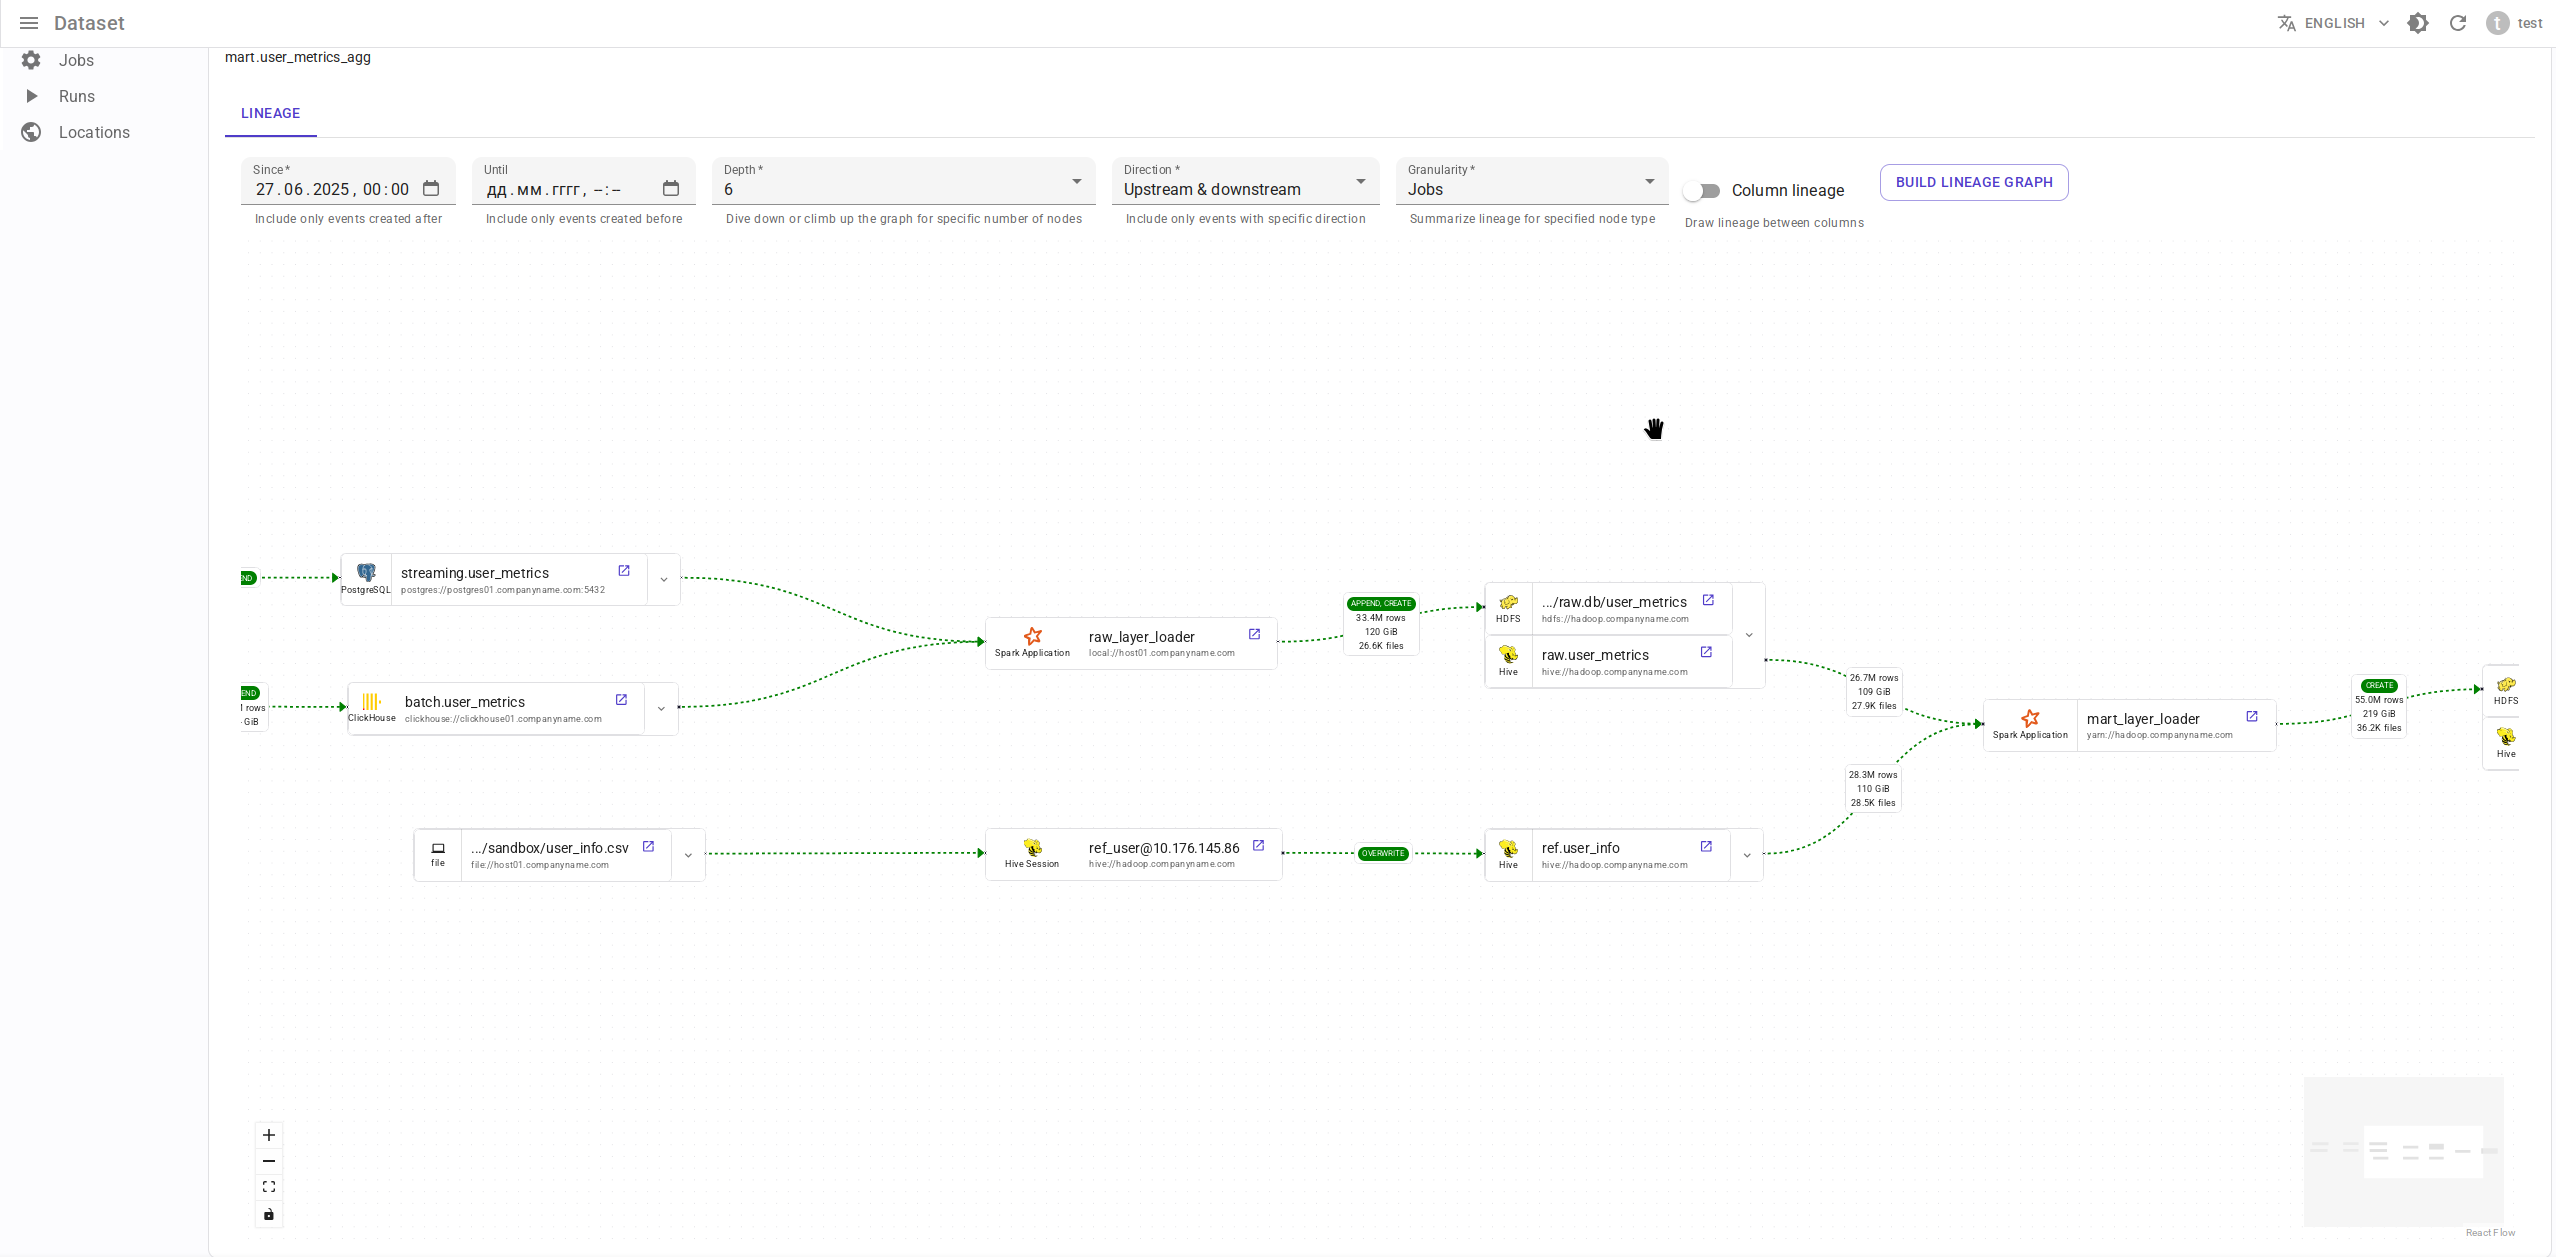Go to Runs in sidebar
Screen dimensions: 2556x1257
(x=77, y=96)
